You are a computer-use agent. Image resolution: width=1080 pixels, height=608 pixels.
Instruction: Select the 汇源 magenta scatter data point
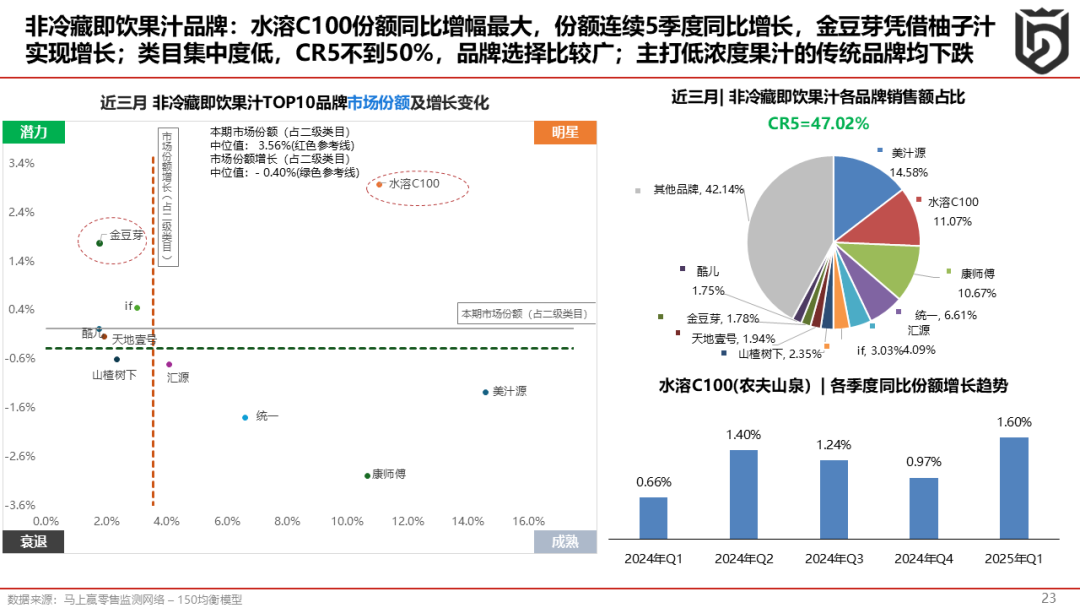(169, 364)
